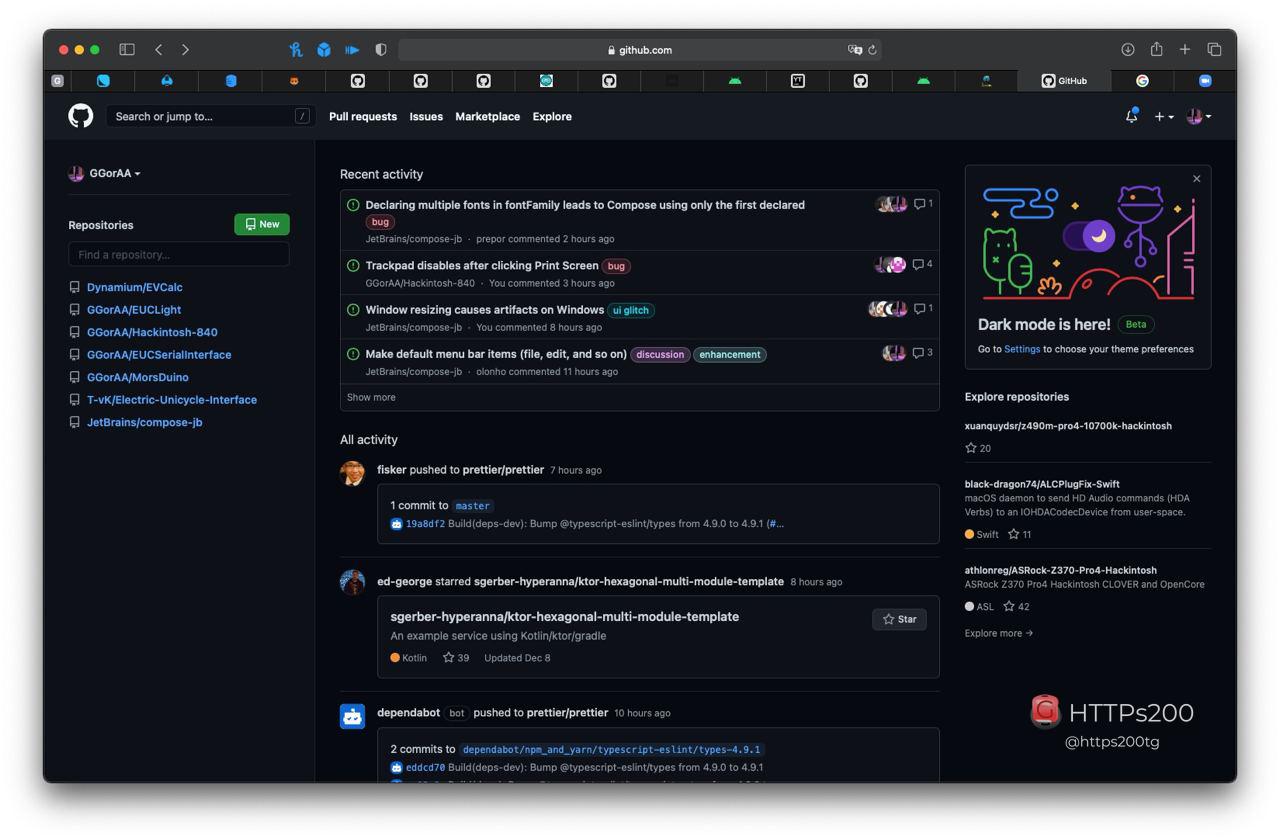Open Trackpad disables after clicking Print Screen issue

[482, 265]
